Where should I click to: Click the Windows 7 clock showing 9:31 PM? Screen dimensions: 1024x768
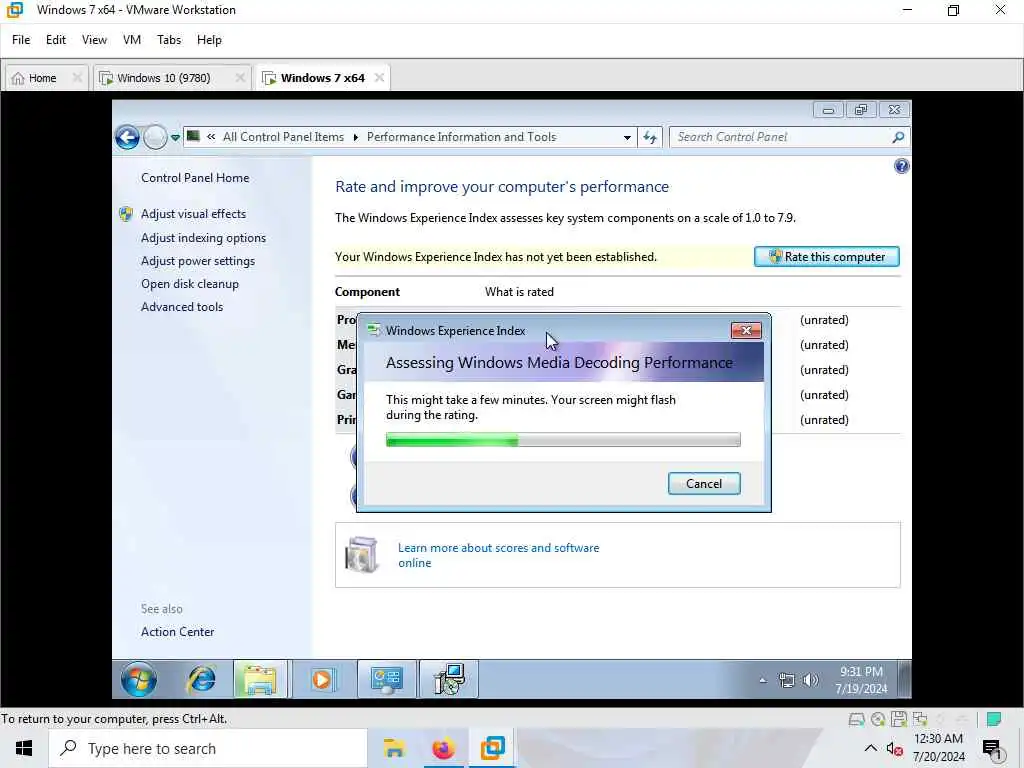(861, 680)
